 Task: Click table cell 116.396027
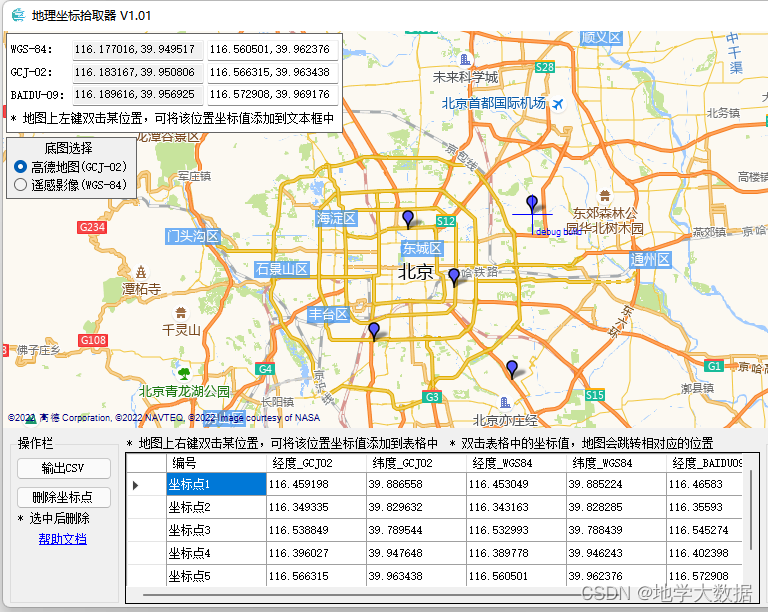pos(316,553)
